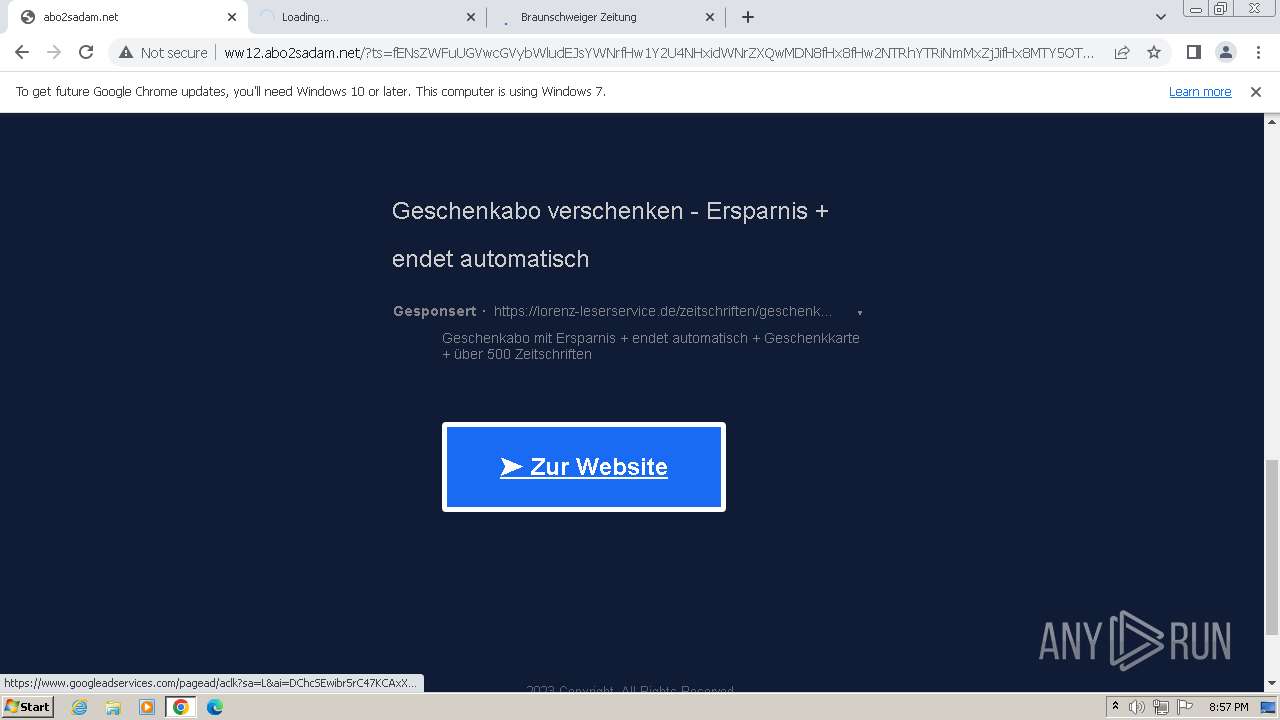The width and height of the screenshot is (1280, 720).
Task: Switch to Braunschweiger Zeitung tab
Action: (606, 17)
